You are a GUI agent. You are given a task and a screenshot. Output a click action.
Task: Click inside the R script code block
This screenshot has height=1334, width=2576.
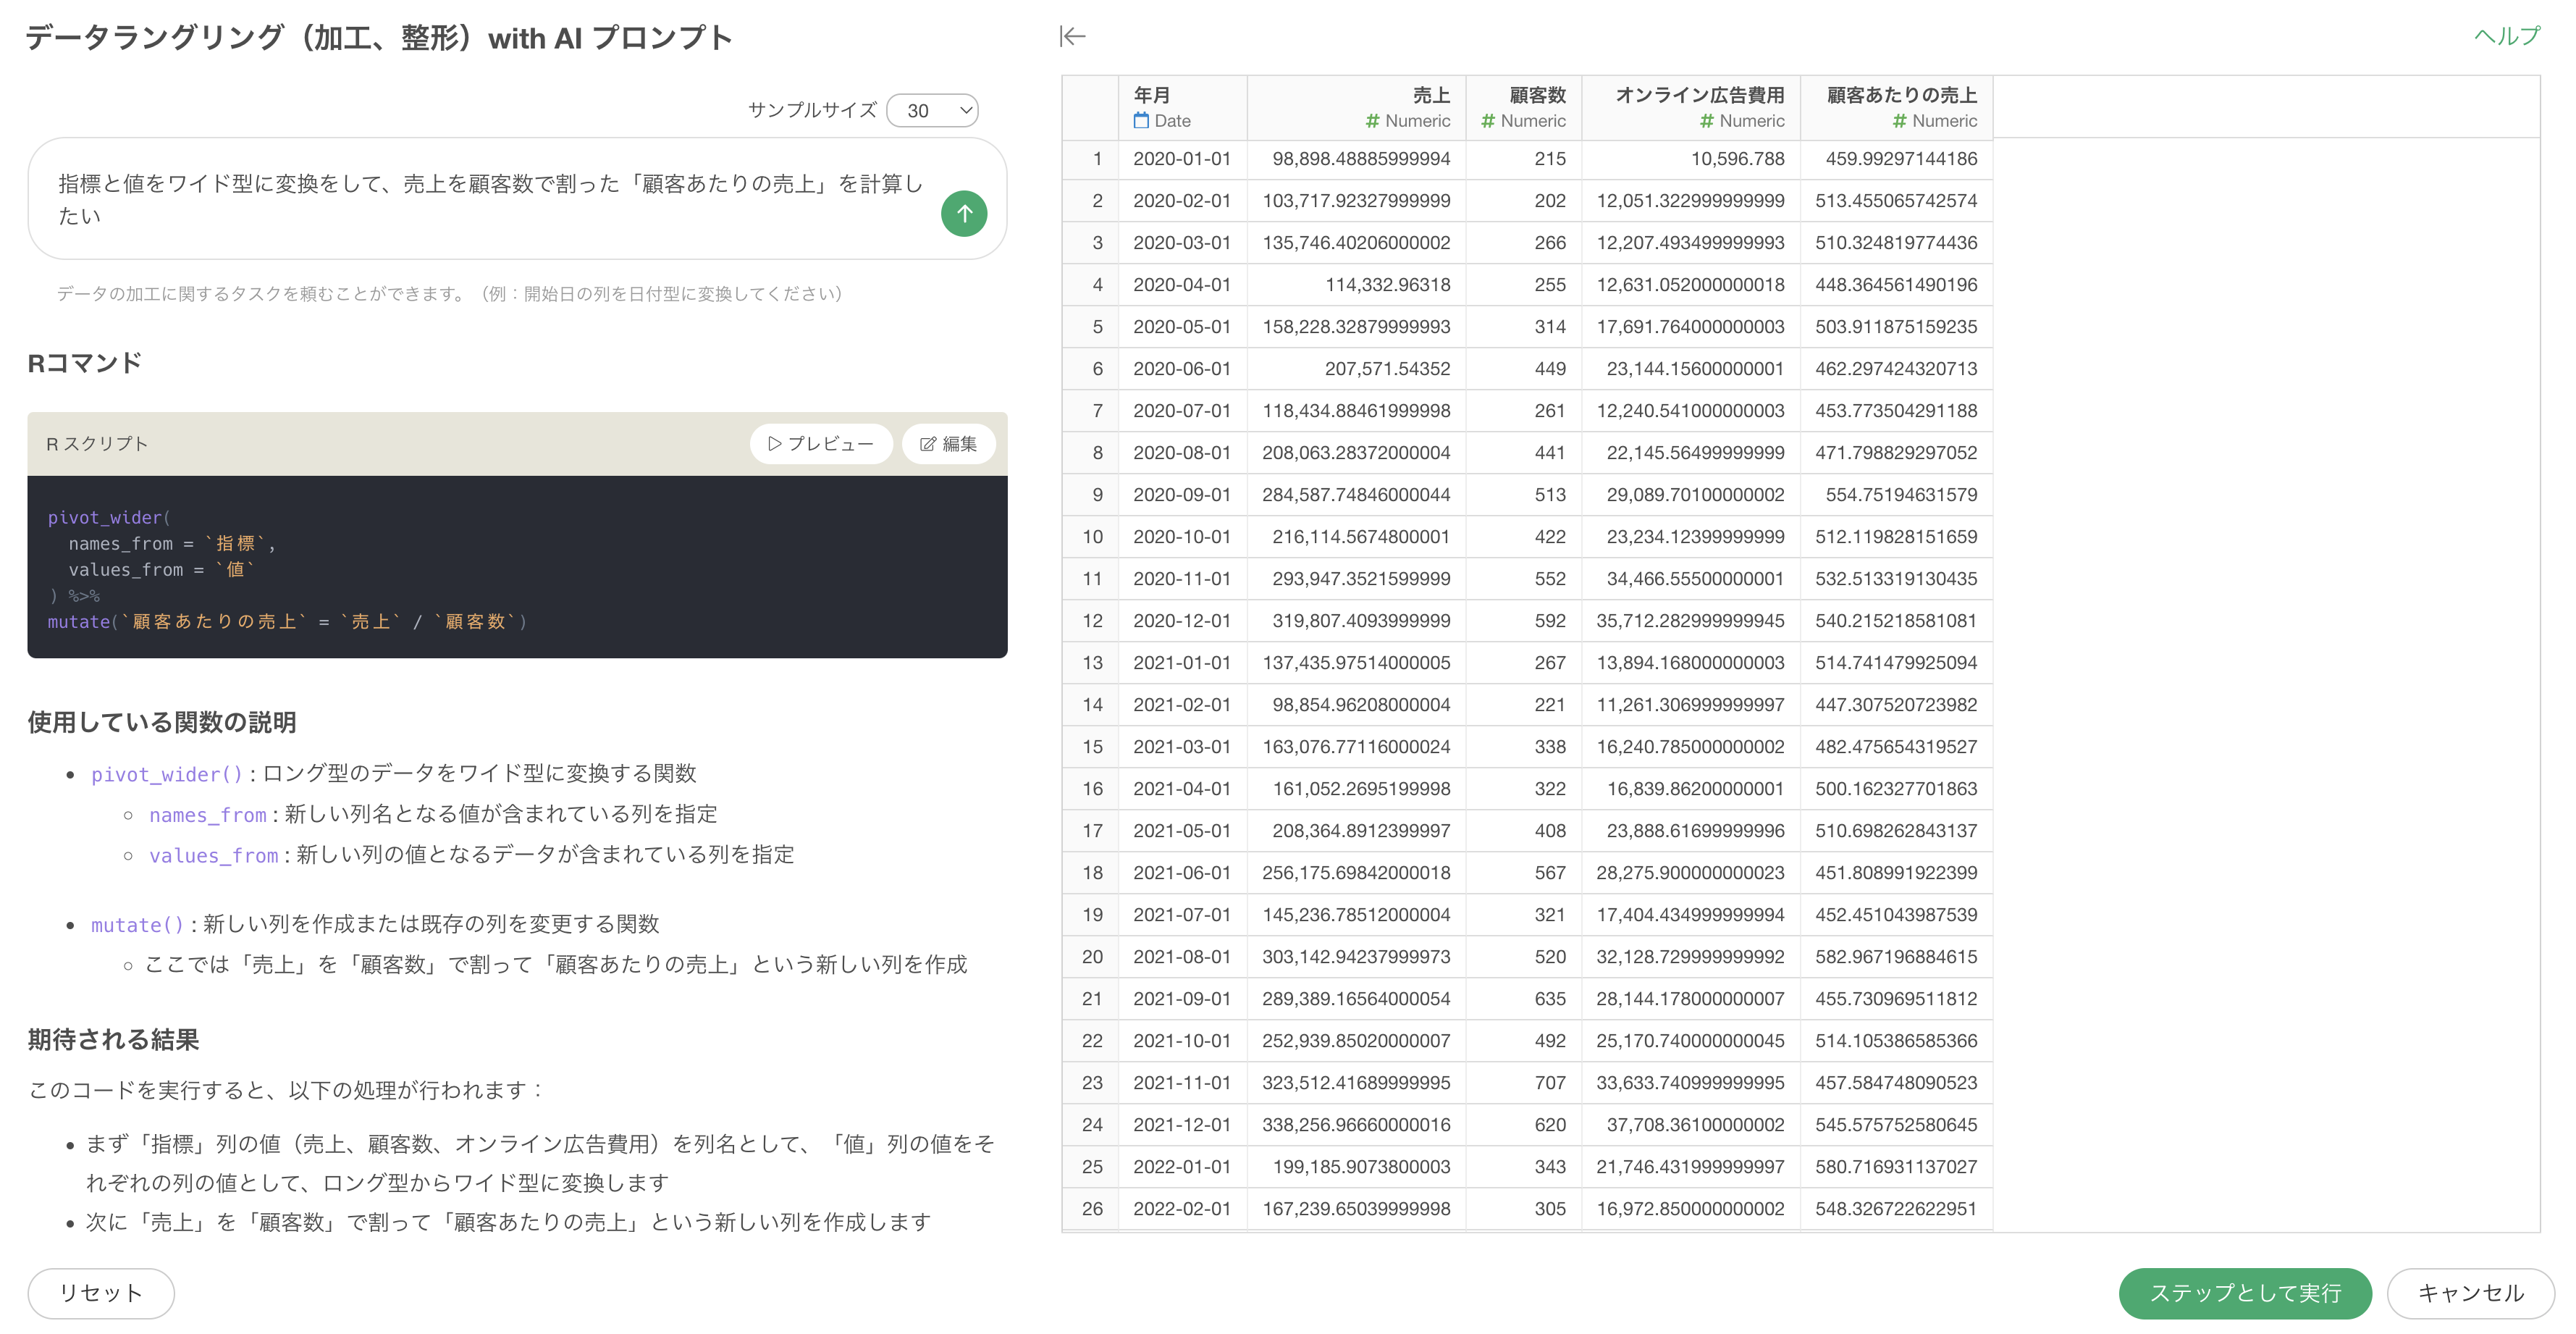pyautogui.click(x=517, y=567)
